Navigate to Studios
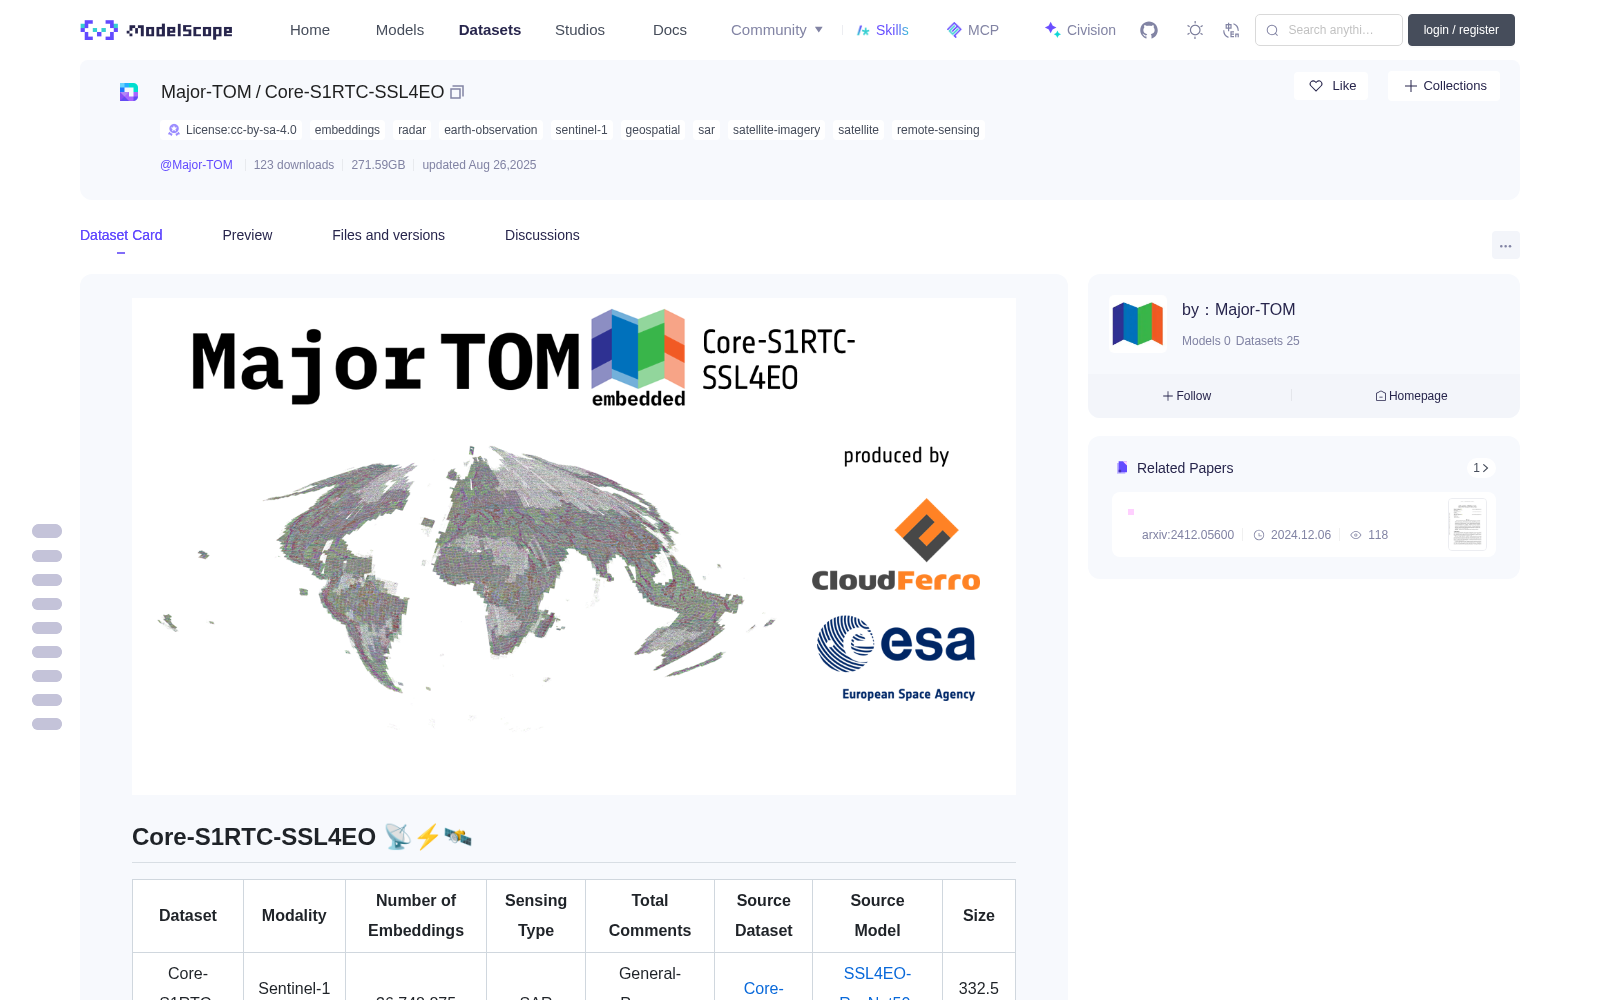The width and height of the screenshot is (1600, 1000). [x=580, y=30]
